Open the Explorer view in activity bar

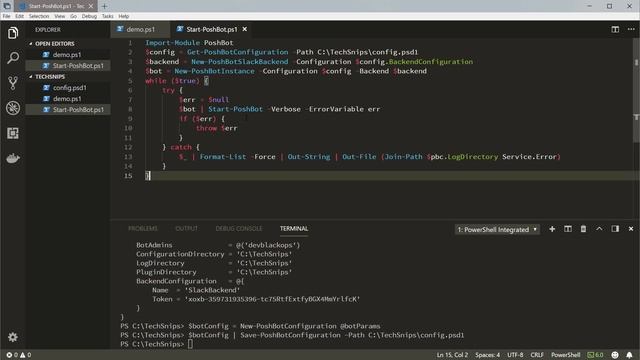click(13, 33)
